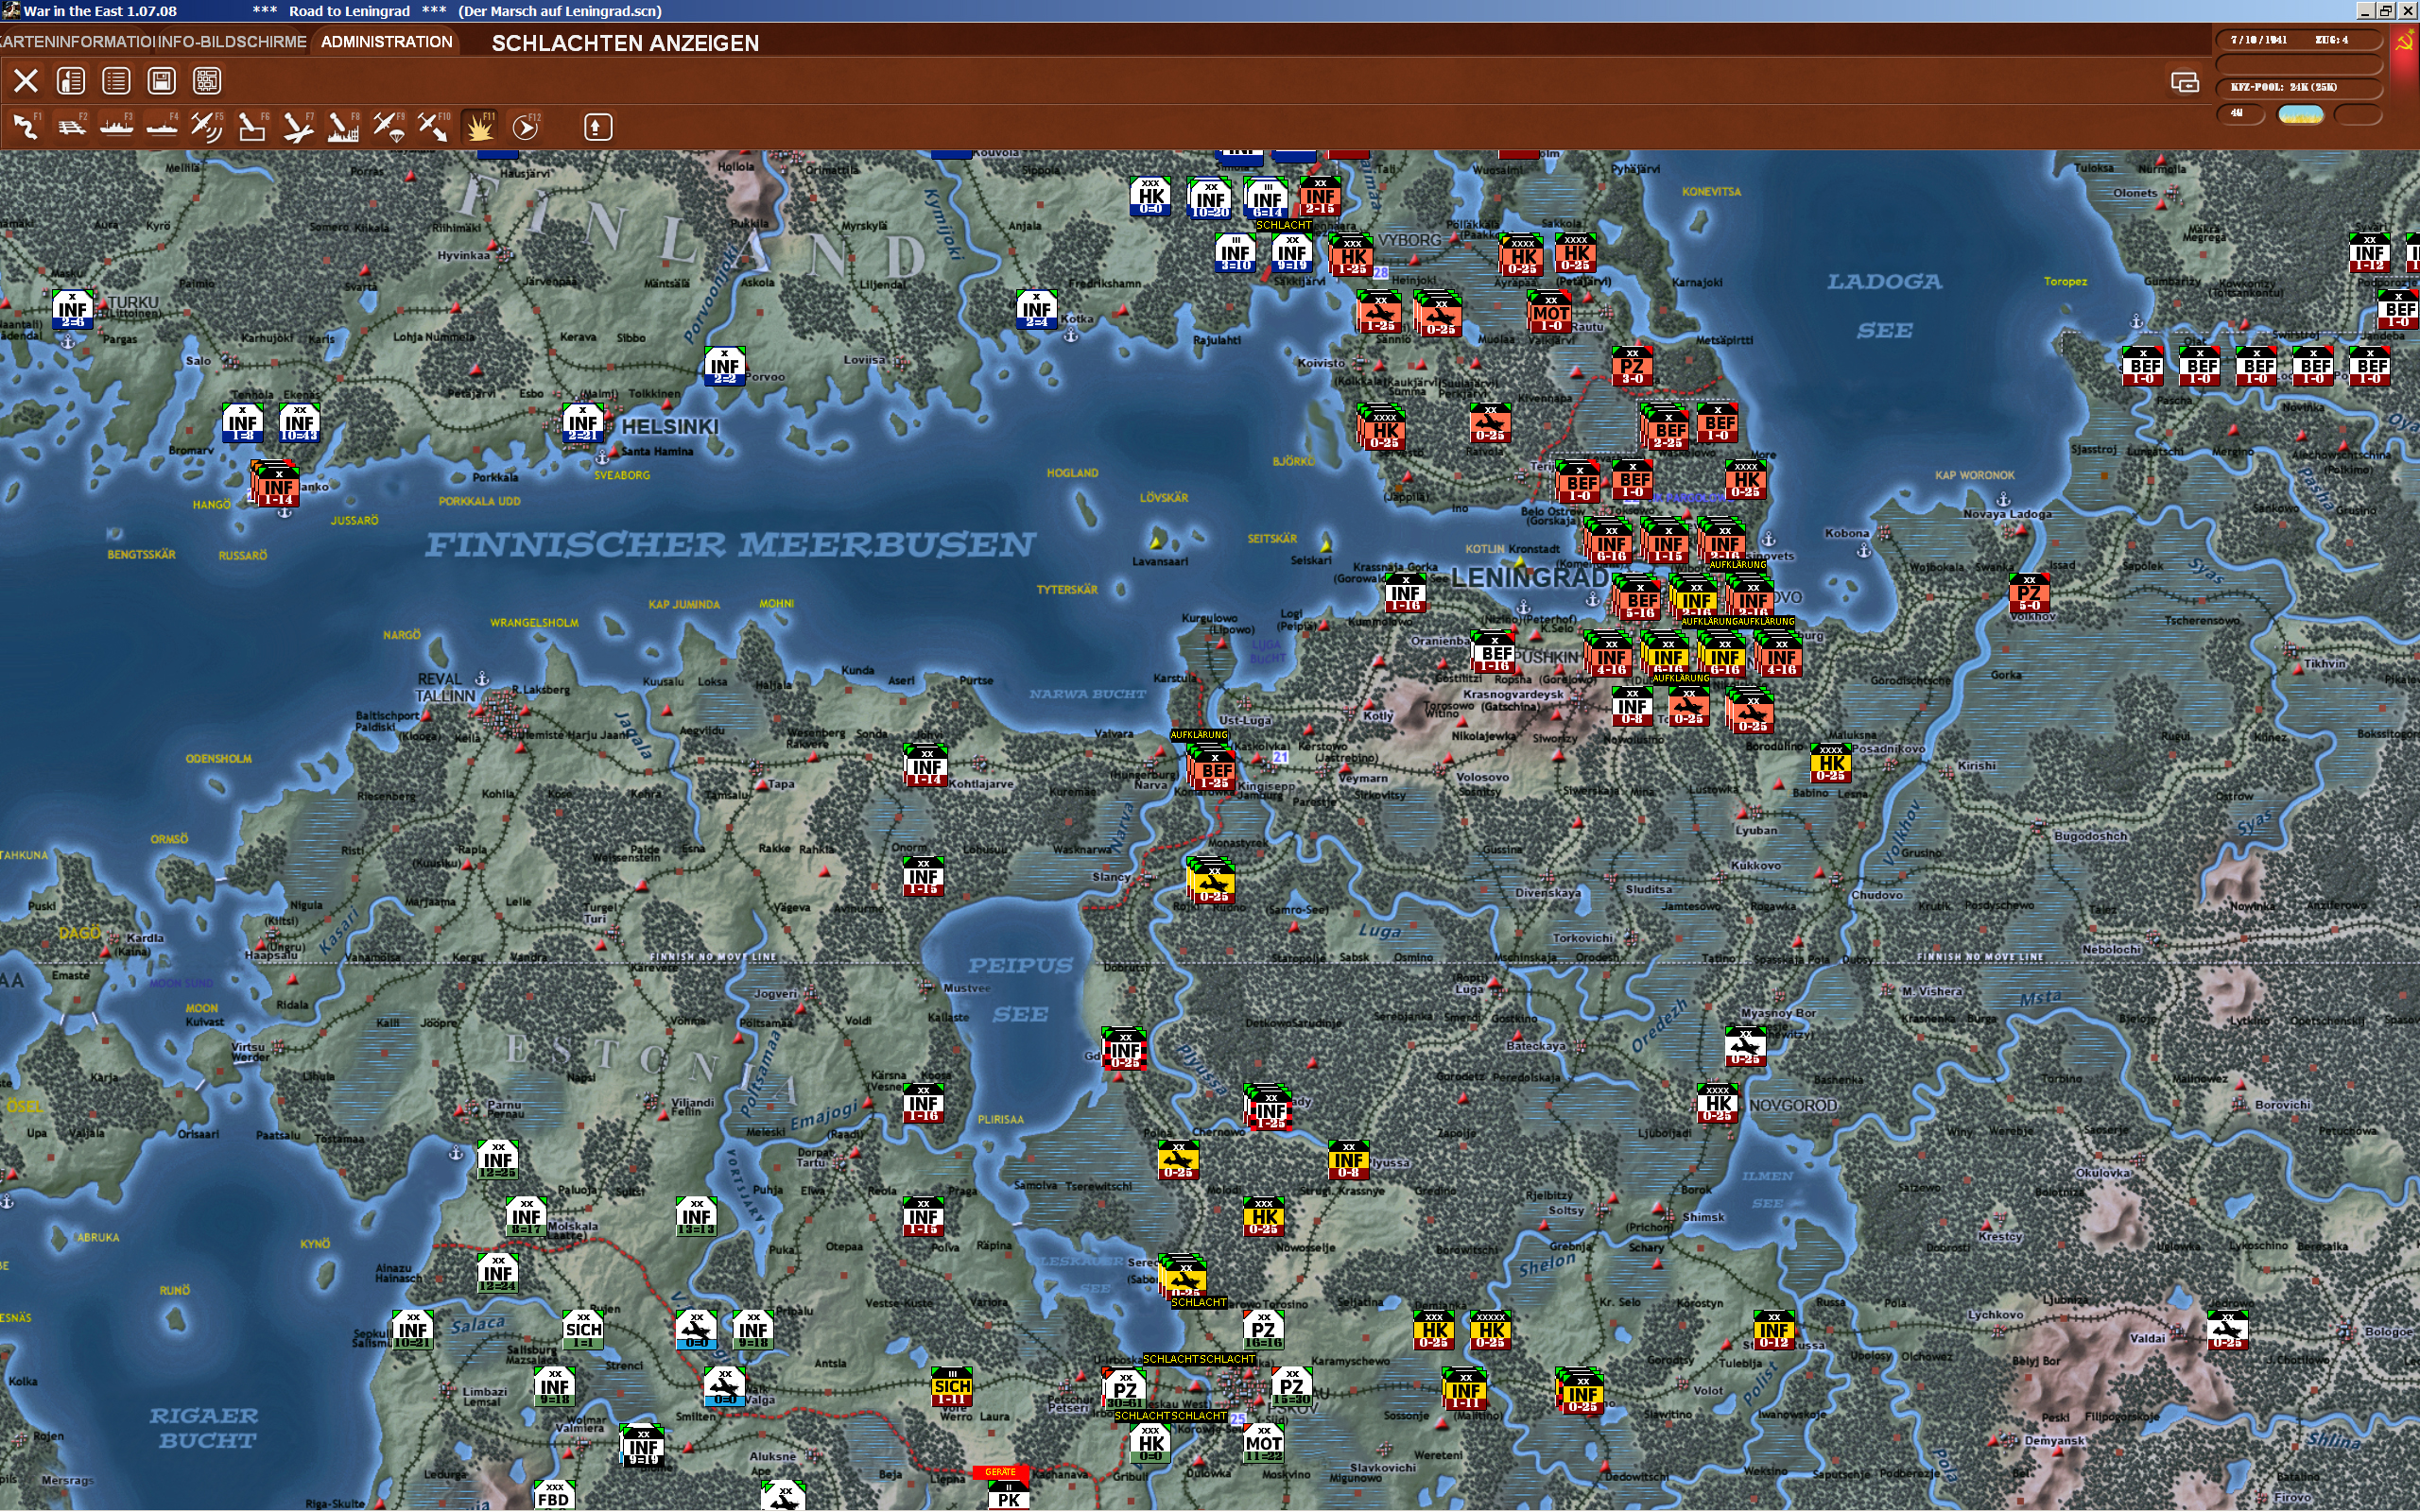The image size is (2420, 1512).
Task: Toggle the F4 amphibious transport mode
Action: click(161, 127)
